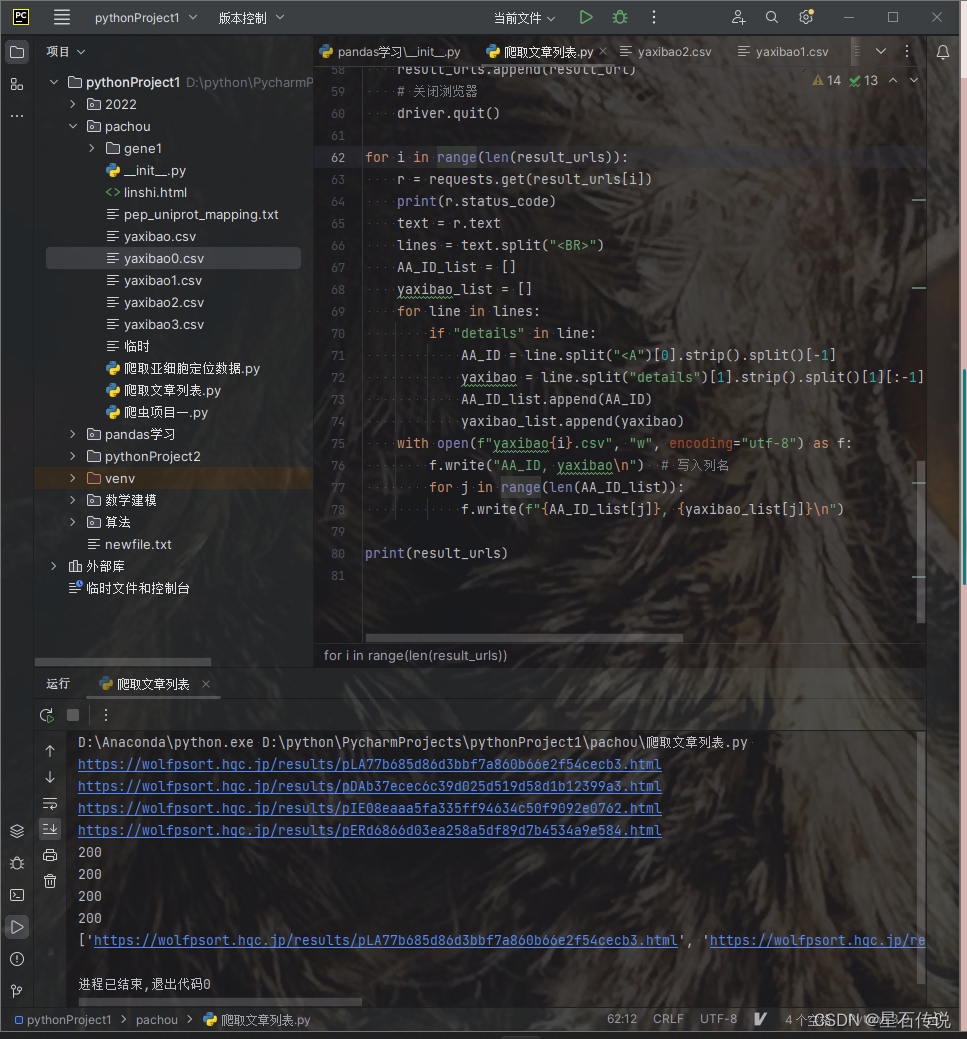This screenshot has width=967, height=1039.
Task: Open the Code With Me user icon
Action: (738, 17)
